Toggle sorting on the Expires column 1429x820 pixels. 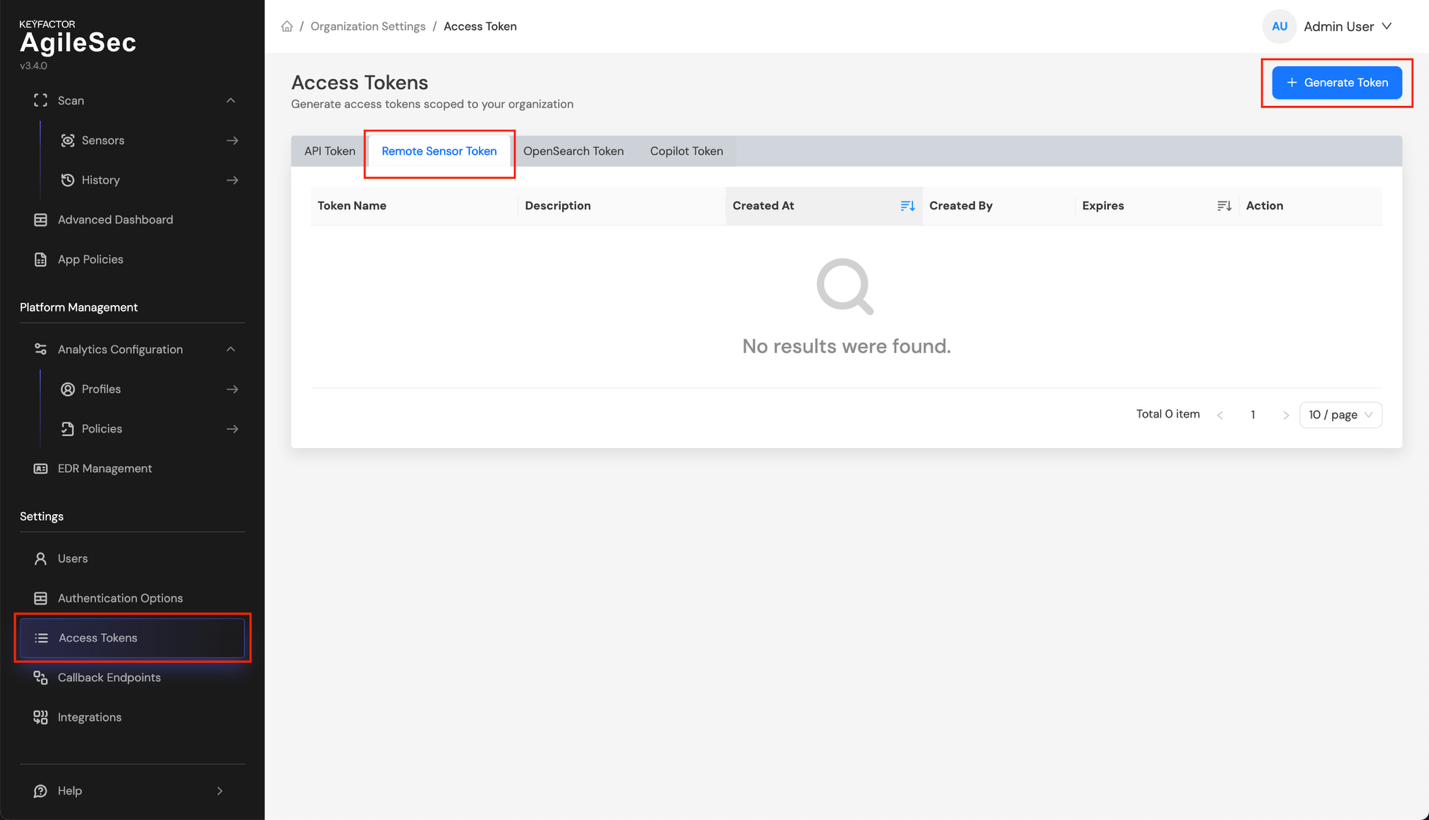tap(1222, 205)
